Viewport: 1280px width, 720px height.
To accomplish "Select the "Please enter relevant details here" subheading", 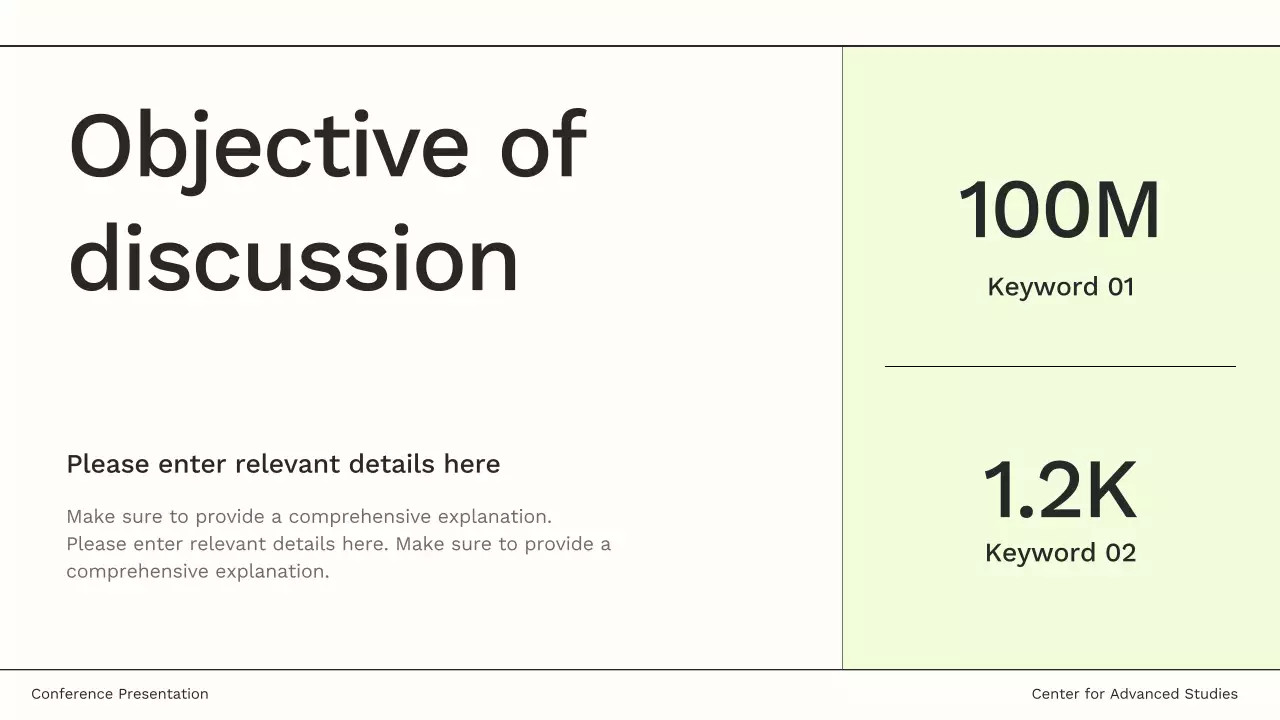I will coord(283,464).
